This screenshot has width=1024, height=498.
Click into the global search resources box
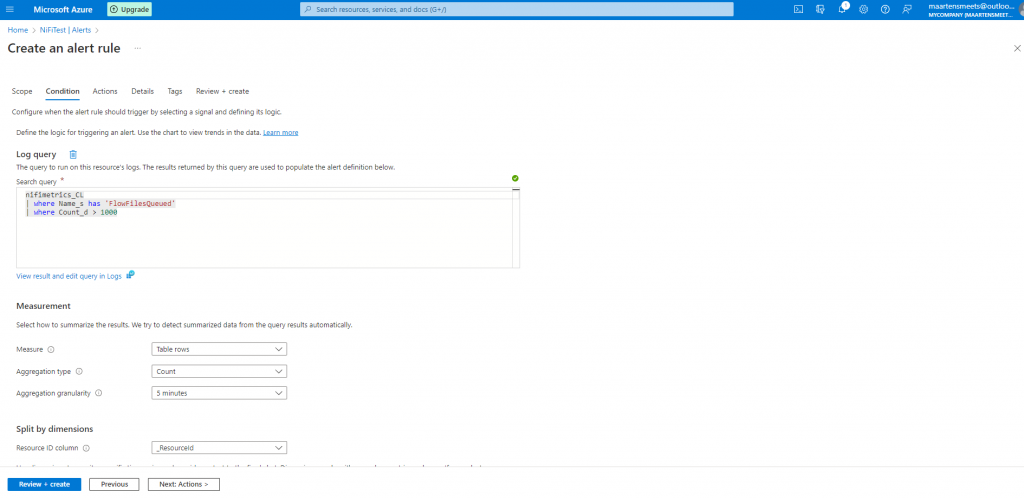[x=517, y=9]
